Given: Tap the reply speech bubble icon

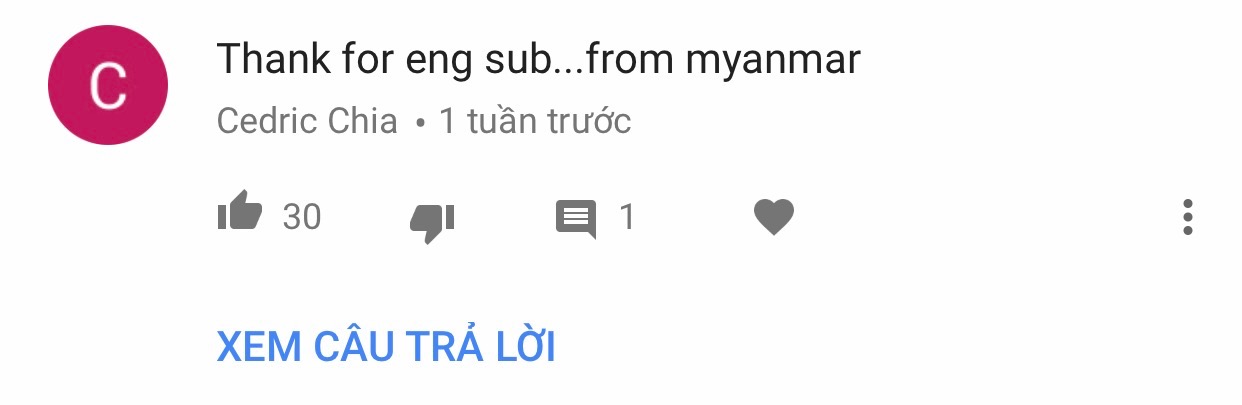Looking at the screenshot, I should (576, 220).
